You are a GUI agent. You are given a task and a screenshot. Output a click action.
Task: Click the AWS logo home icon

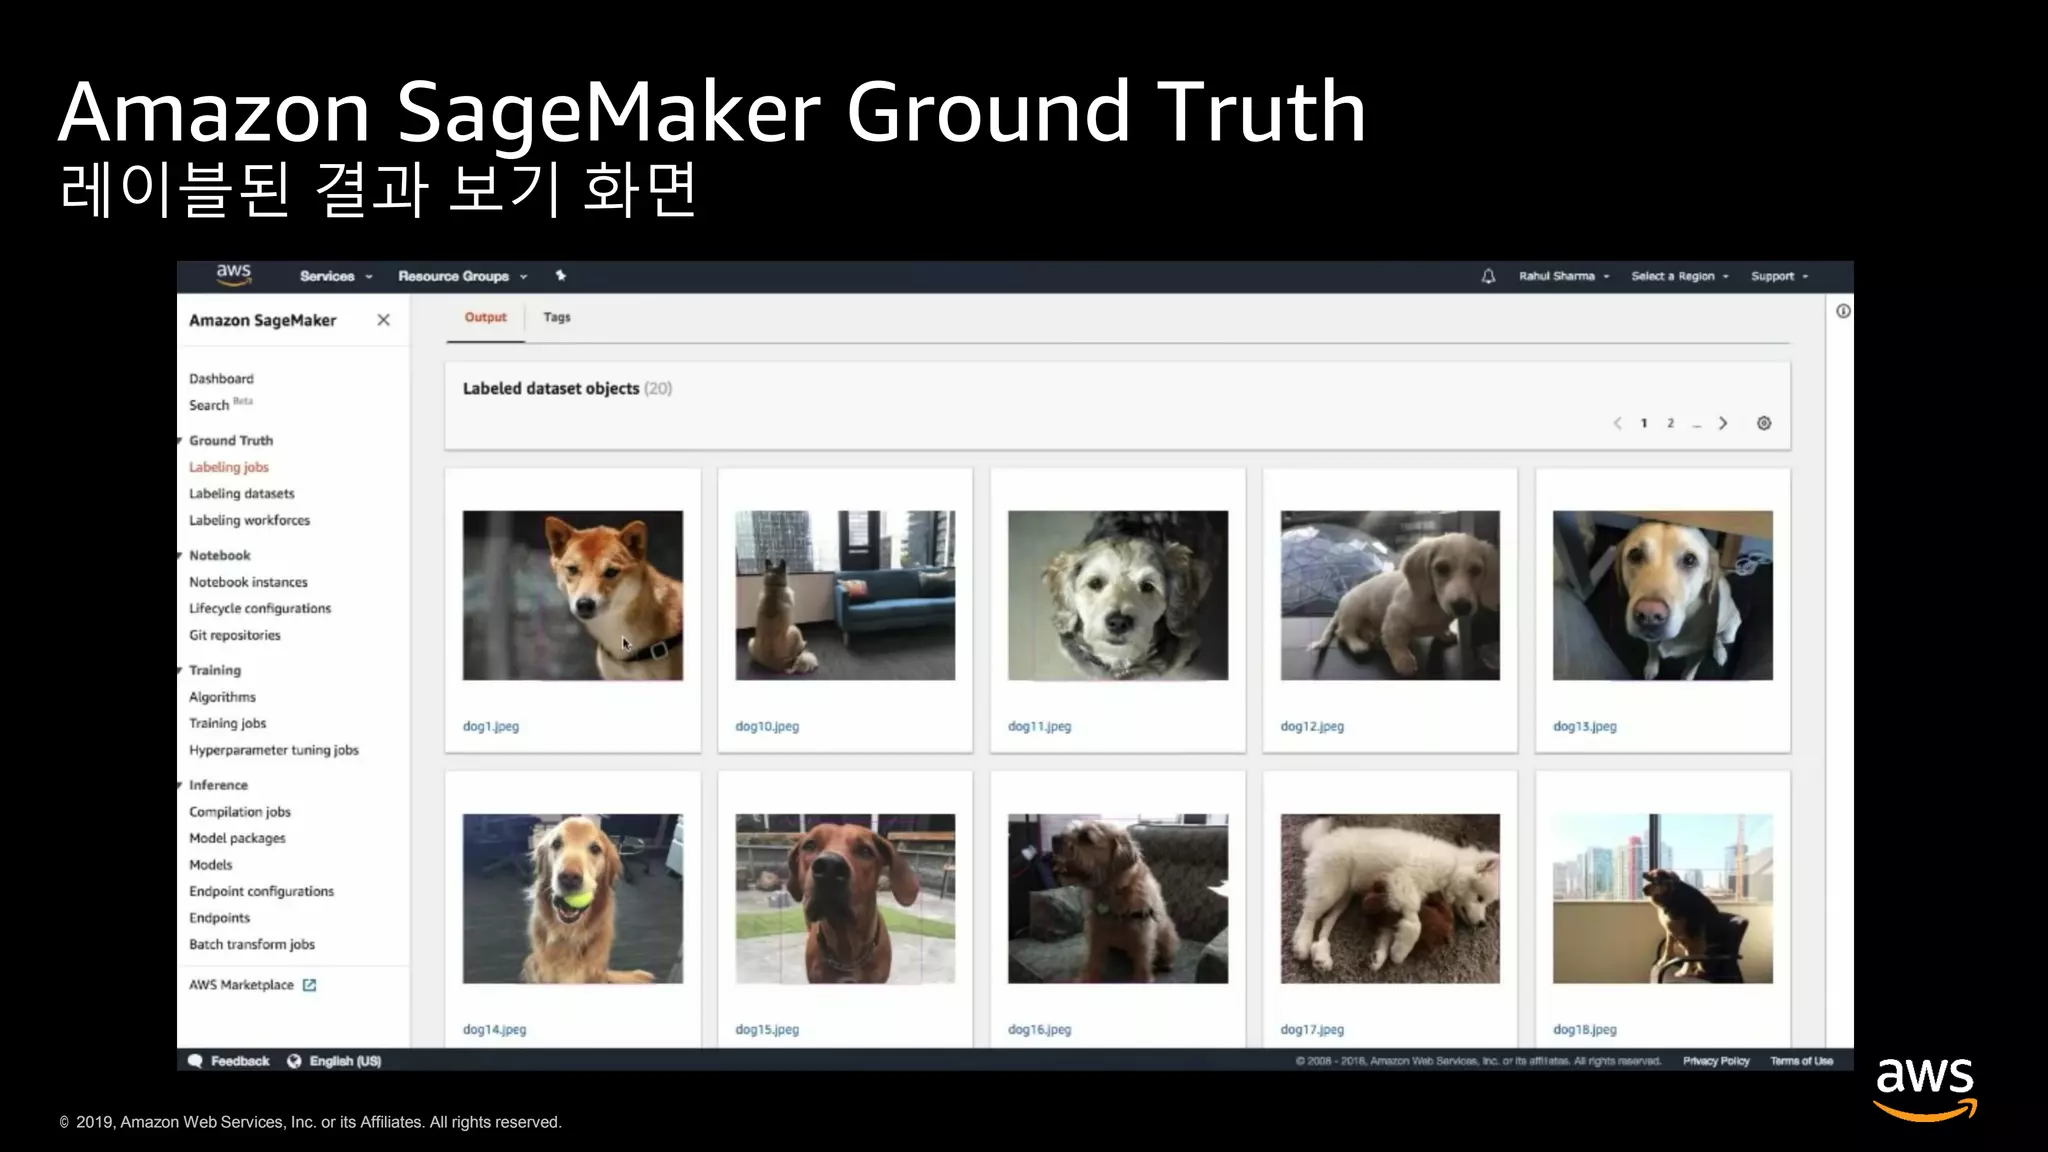233,274
